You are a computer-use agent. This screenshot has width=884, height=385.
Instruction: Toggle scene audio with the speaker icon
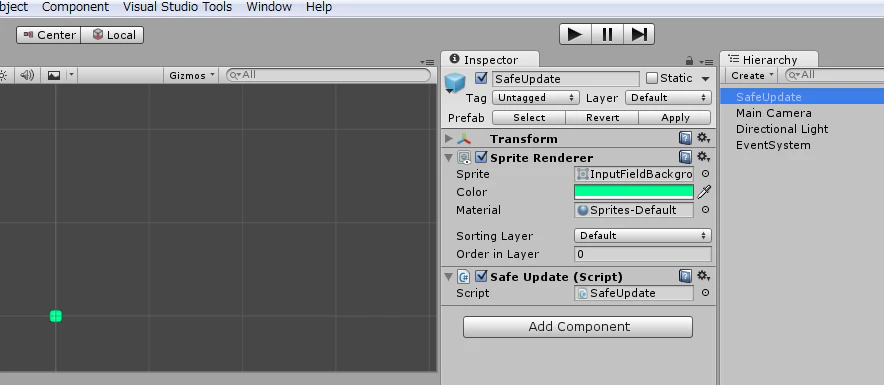point(27,75)
